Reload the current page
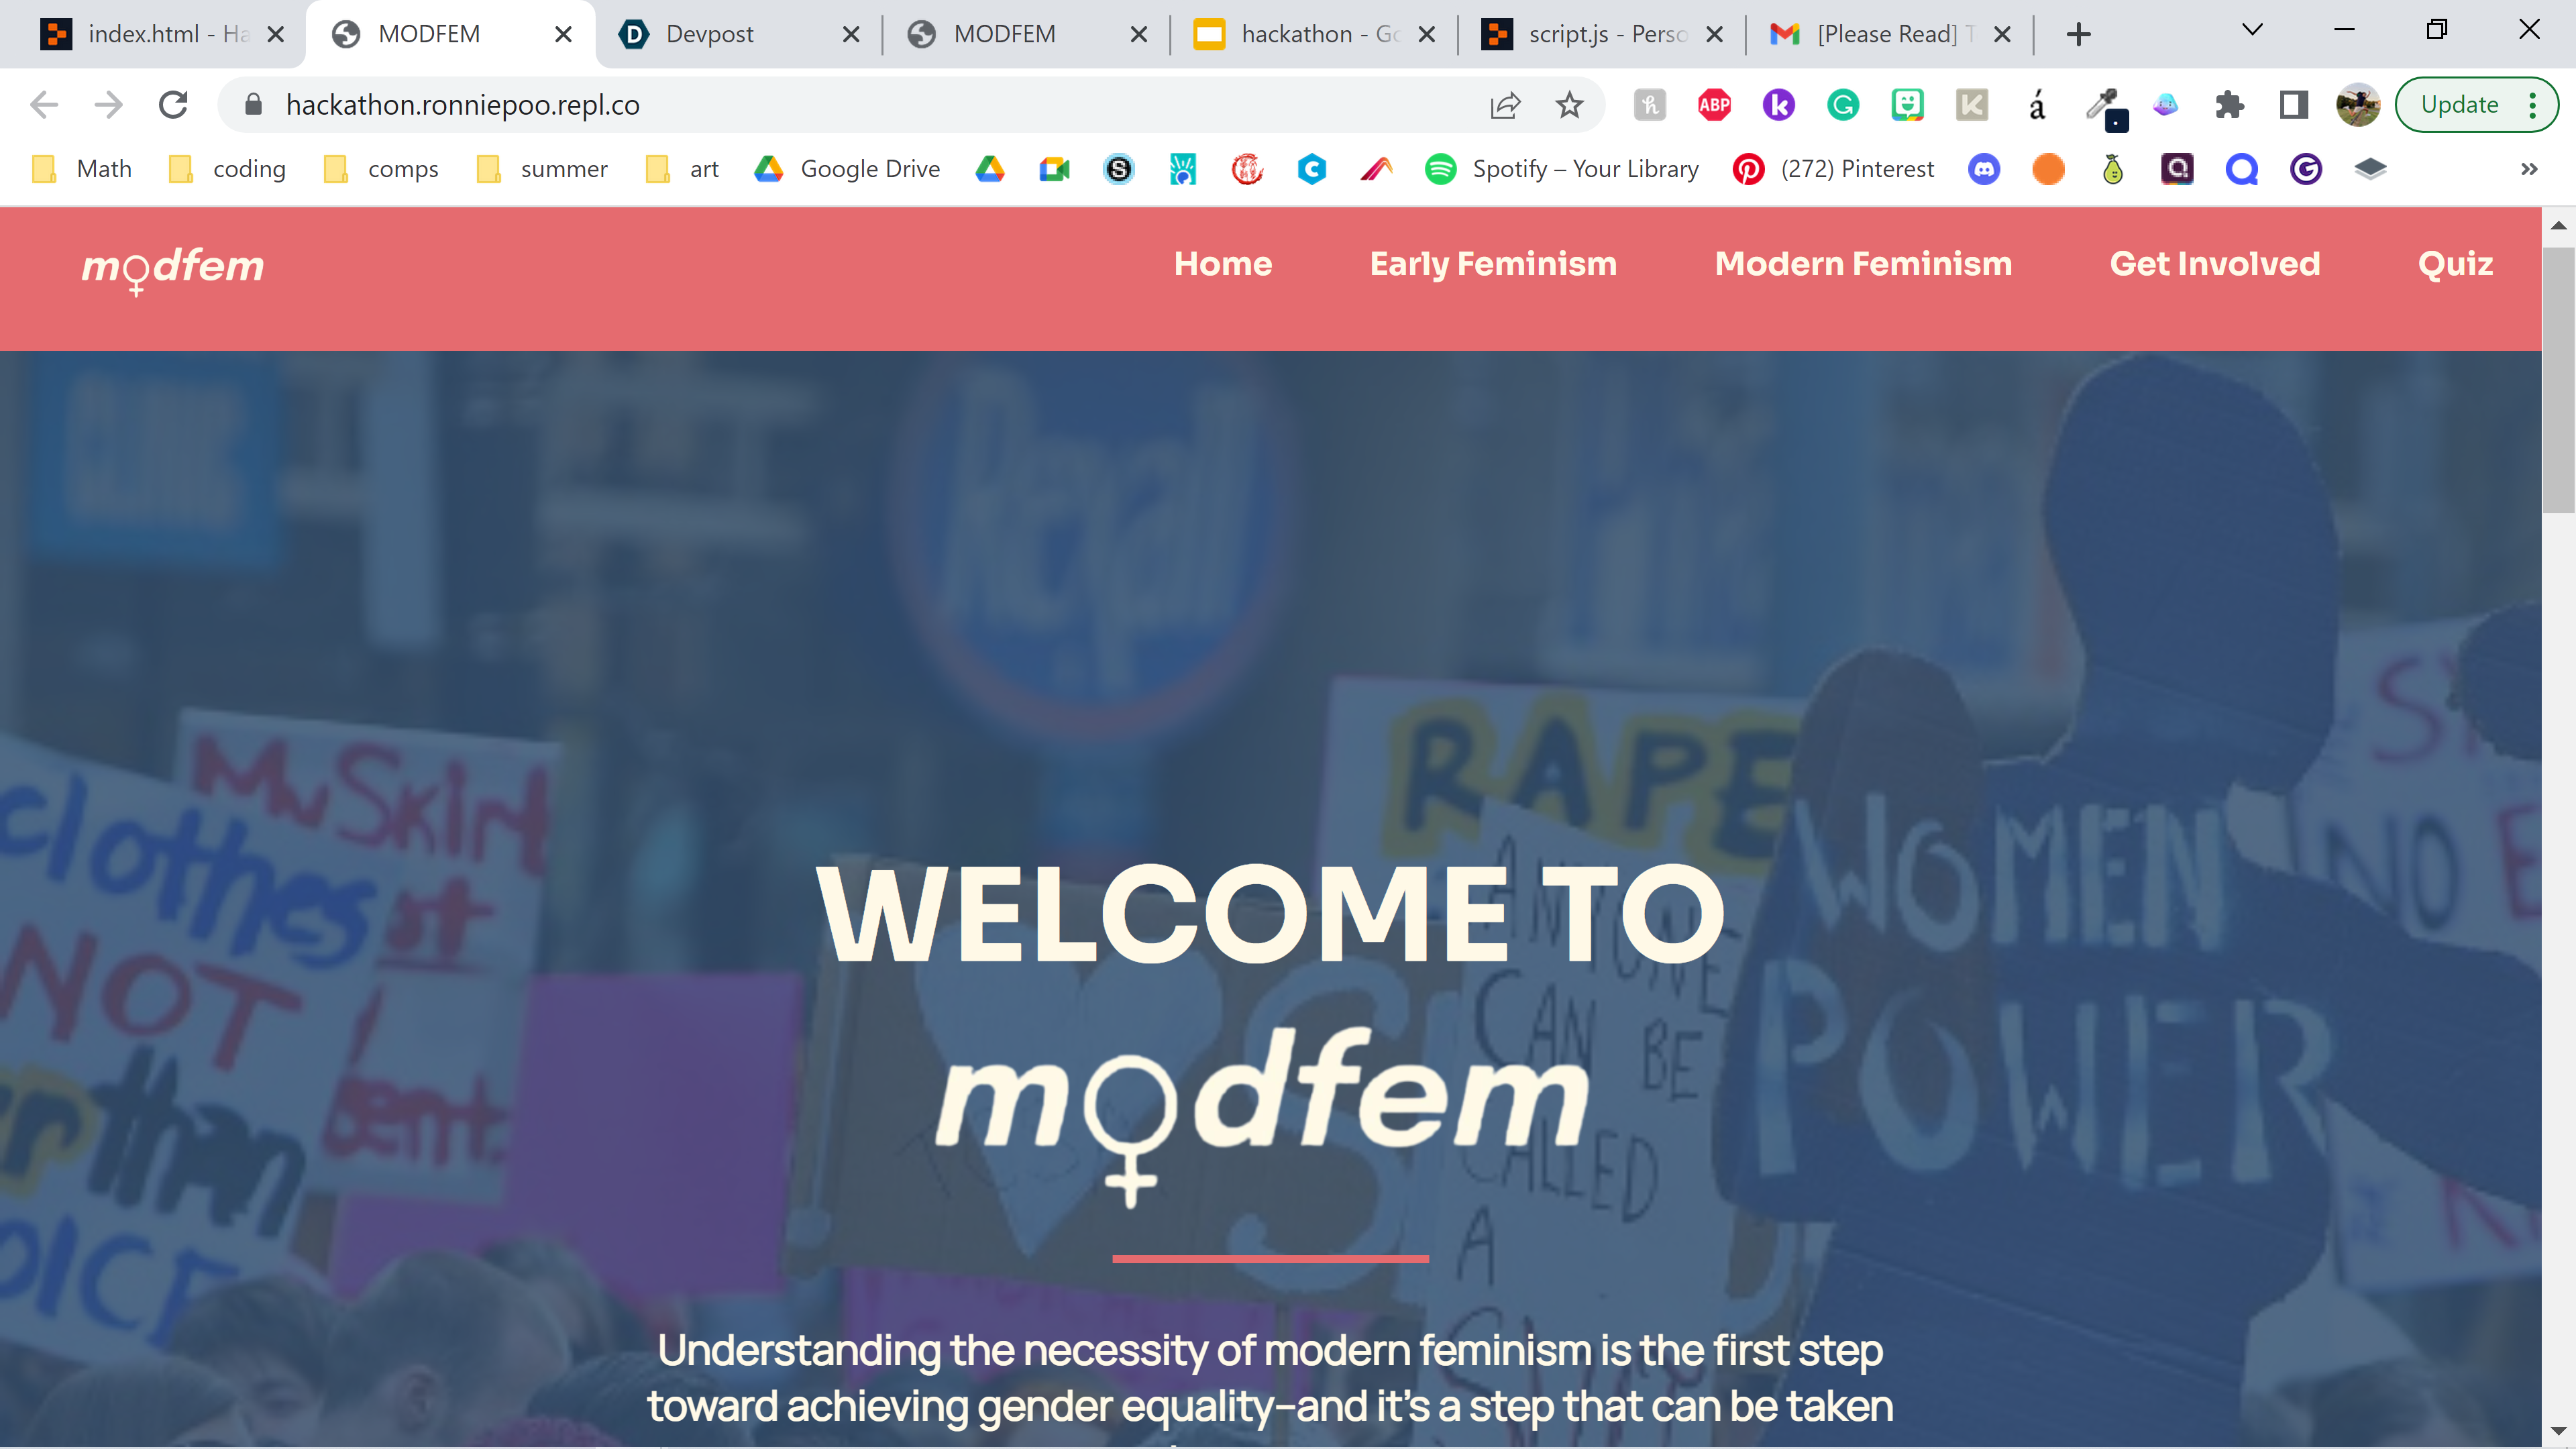 (174, 105)
